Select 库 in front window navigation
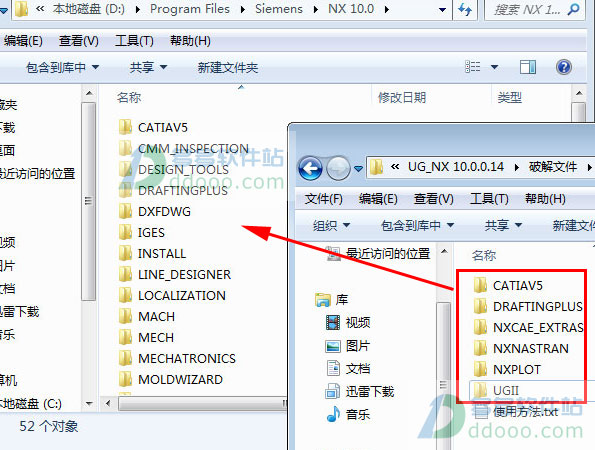The height and width of the screenshot is (450, 595). (331, 300)
